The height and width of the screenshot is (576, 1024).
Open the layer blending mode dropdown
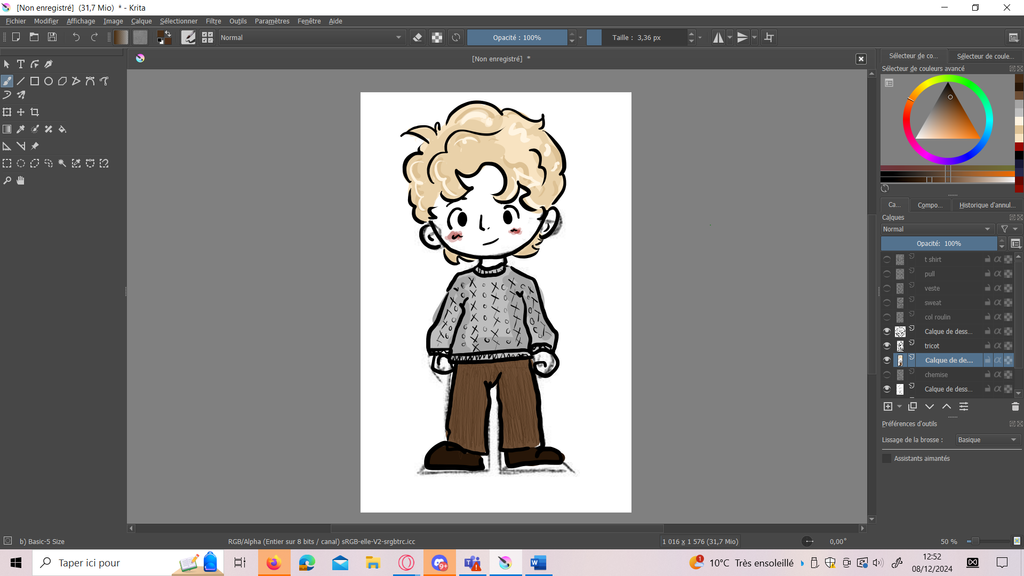tap(937, 229)
